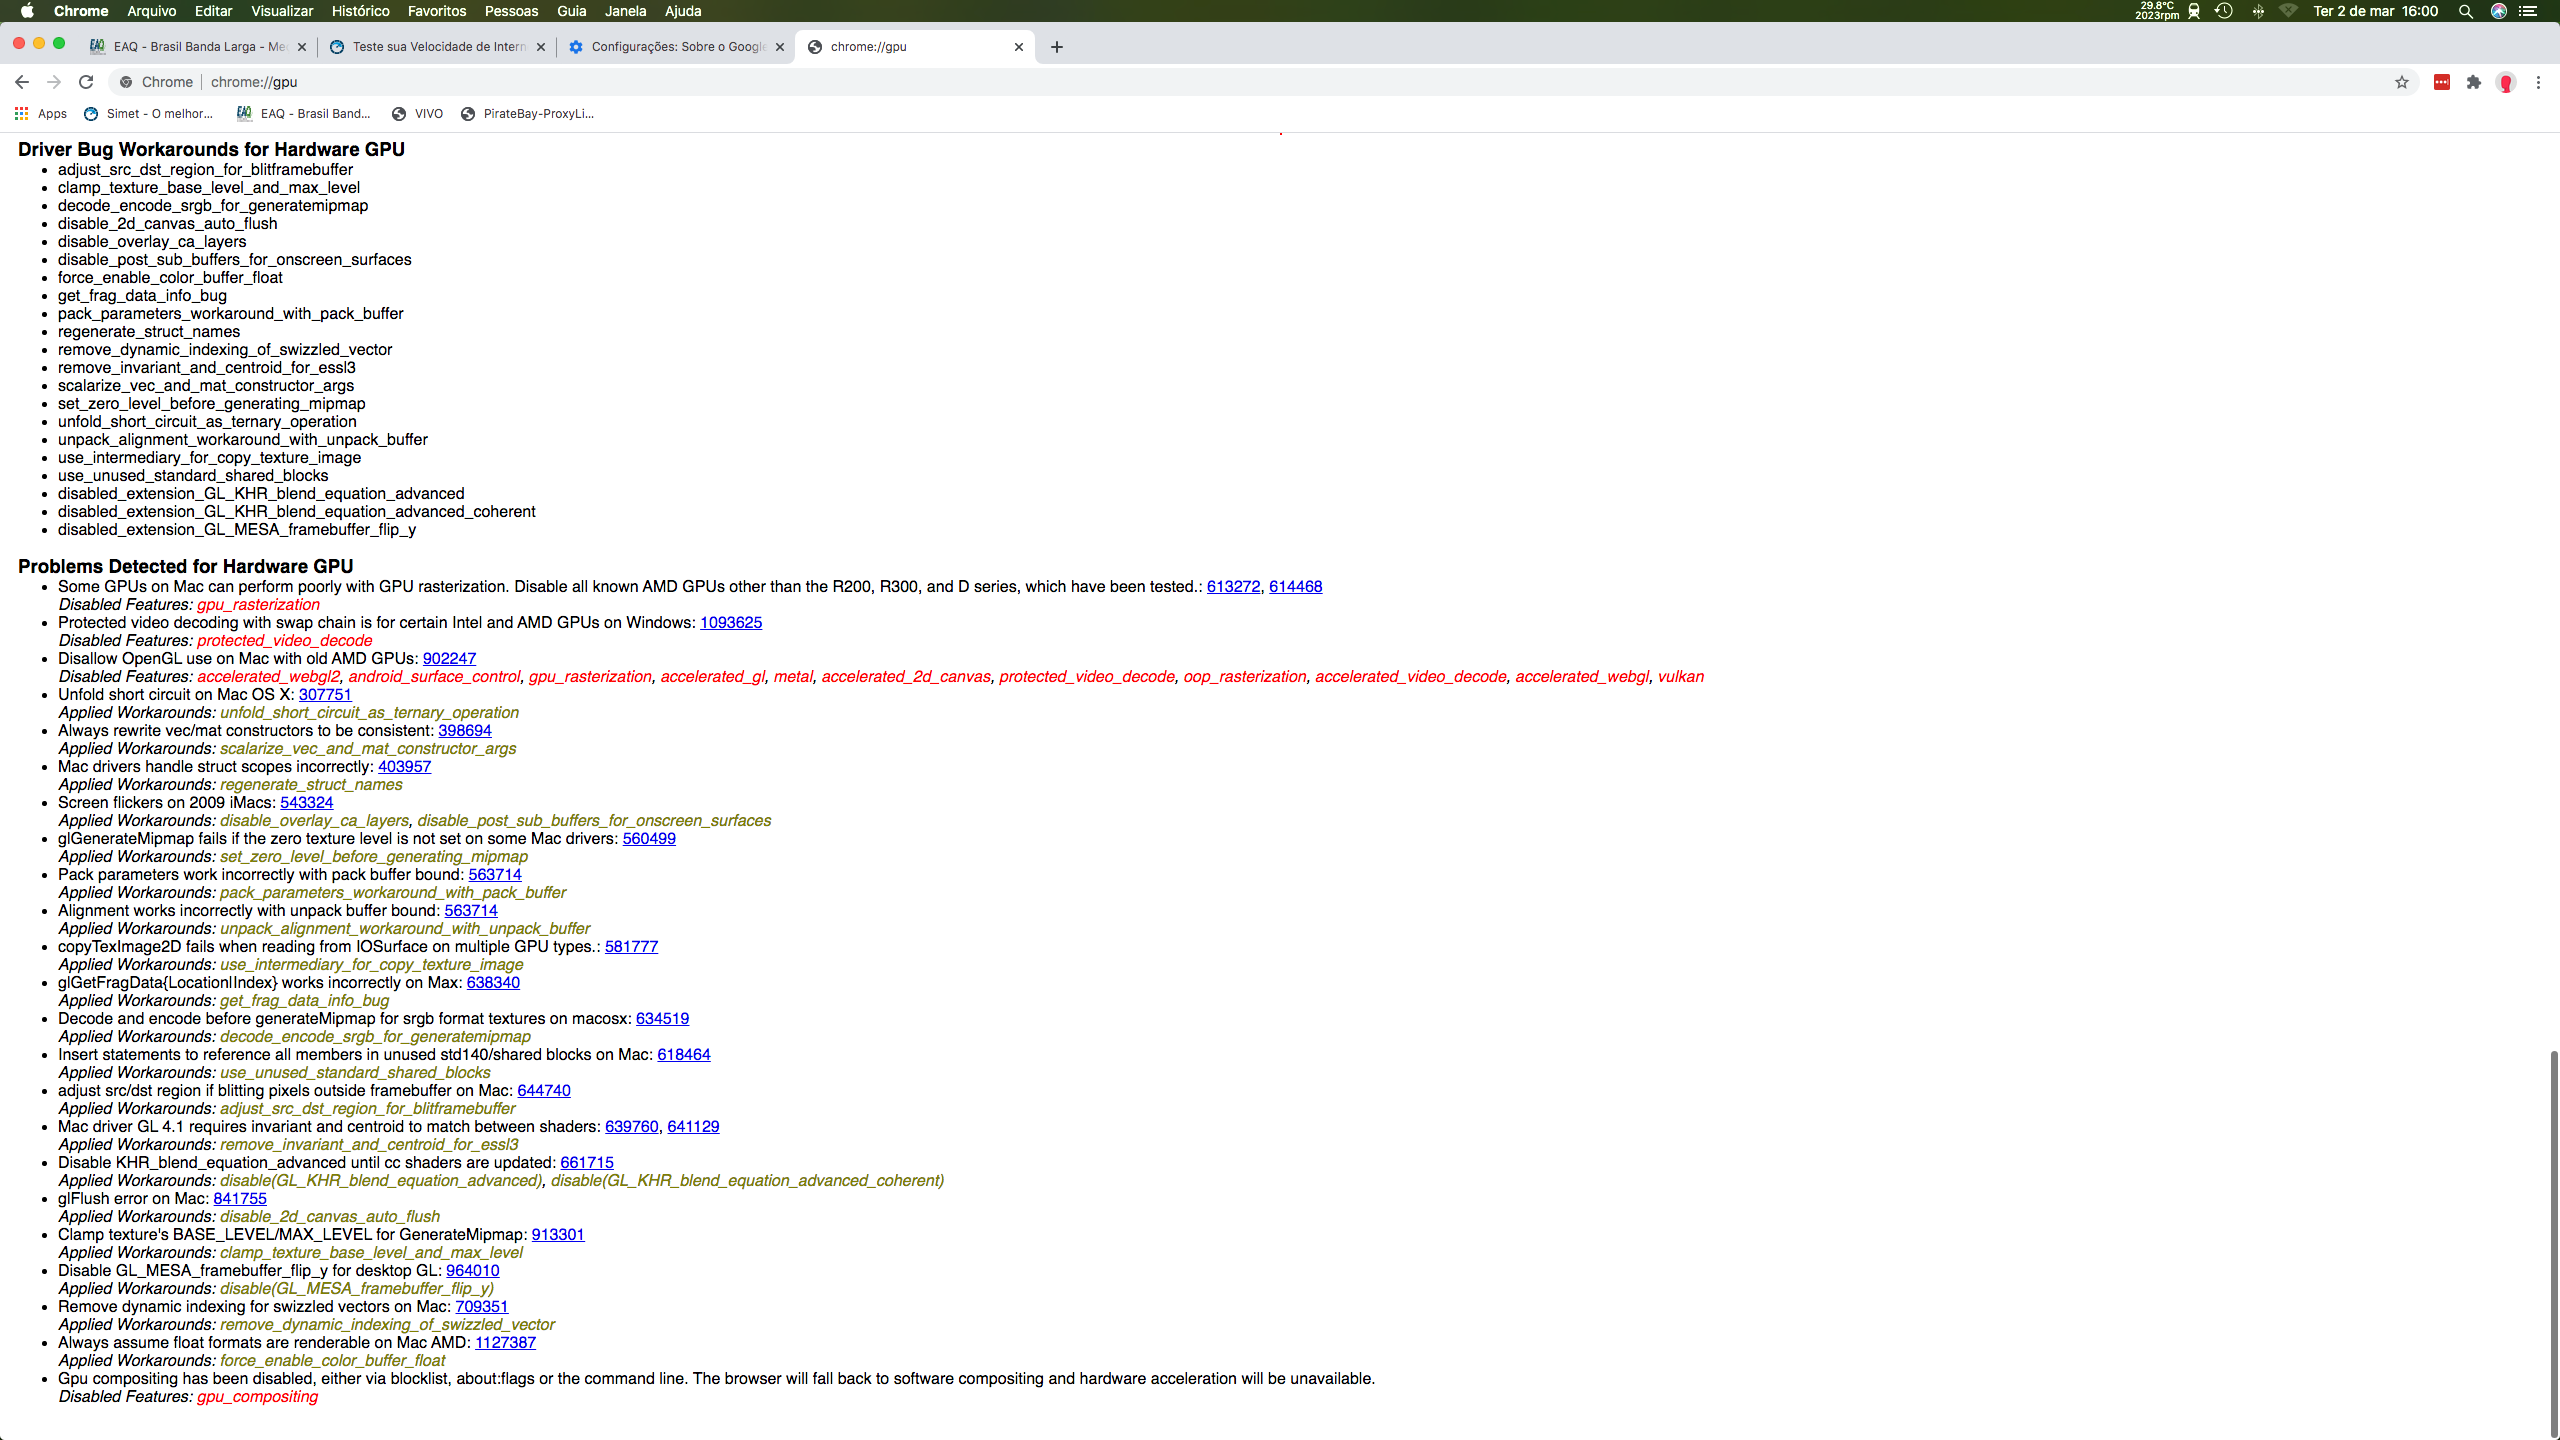Open Simet - O melhor bookmark
2560x1440 pixels.
149,114
